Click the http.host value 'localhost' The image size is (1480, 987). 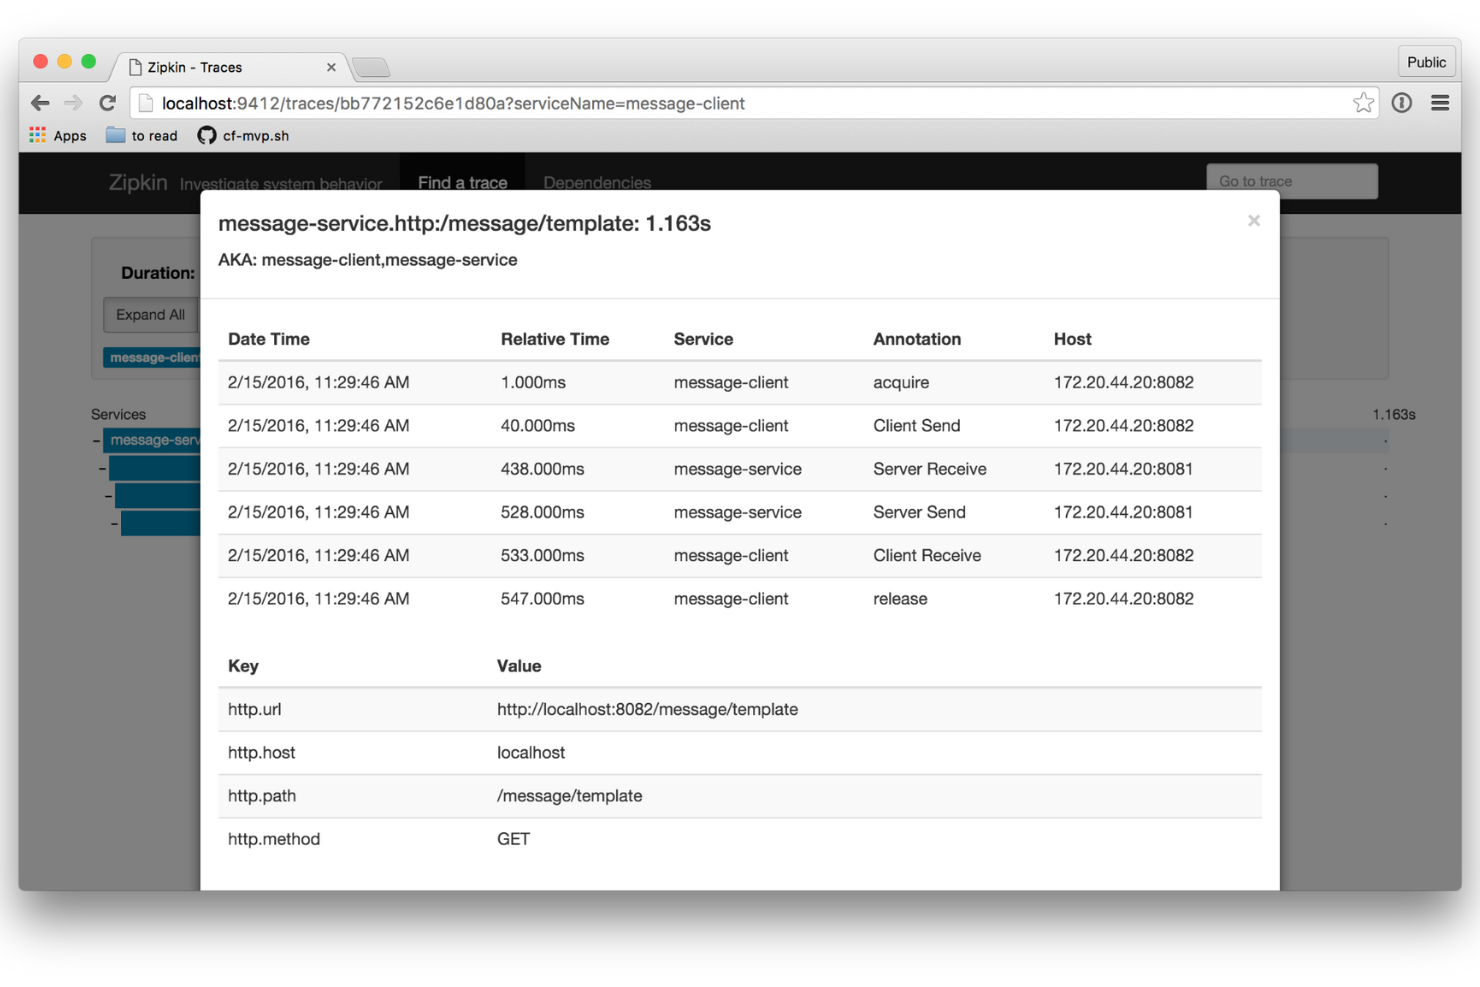[531, 752]
